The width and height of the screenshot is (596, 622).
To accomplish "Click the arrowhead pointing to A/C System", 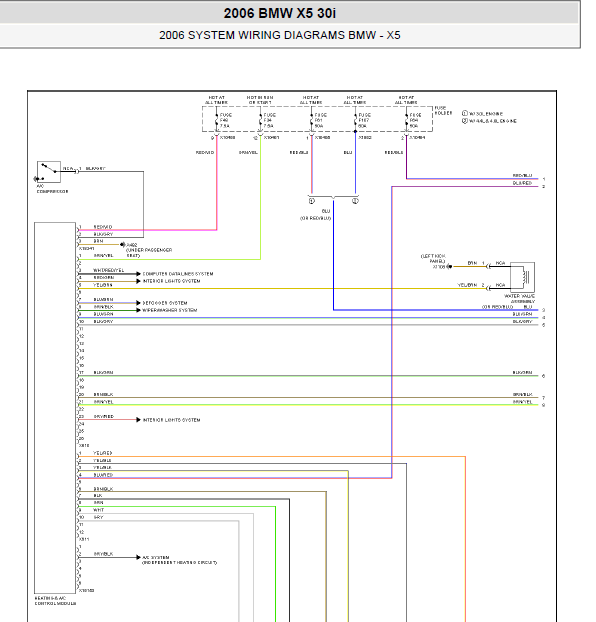I will (138, 557).
